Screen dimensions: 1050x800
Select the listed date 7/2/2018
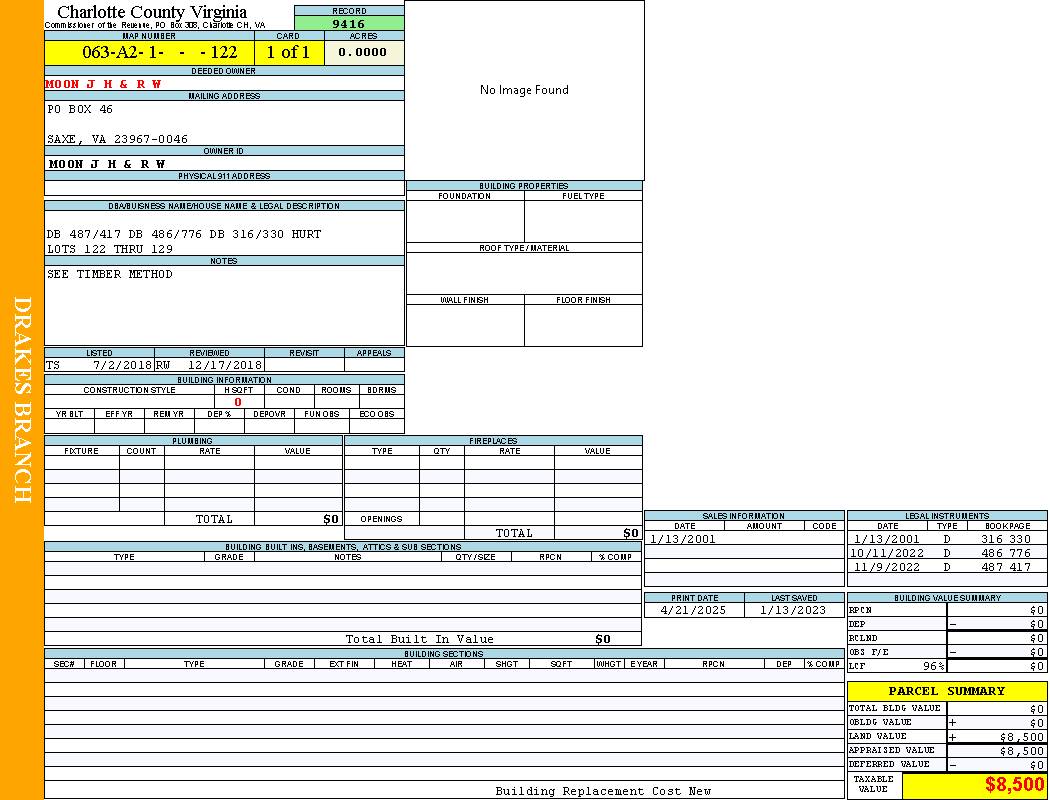(x=122, y=365)
